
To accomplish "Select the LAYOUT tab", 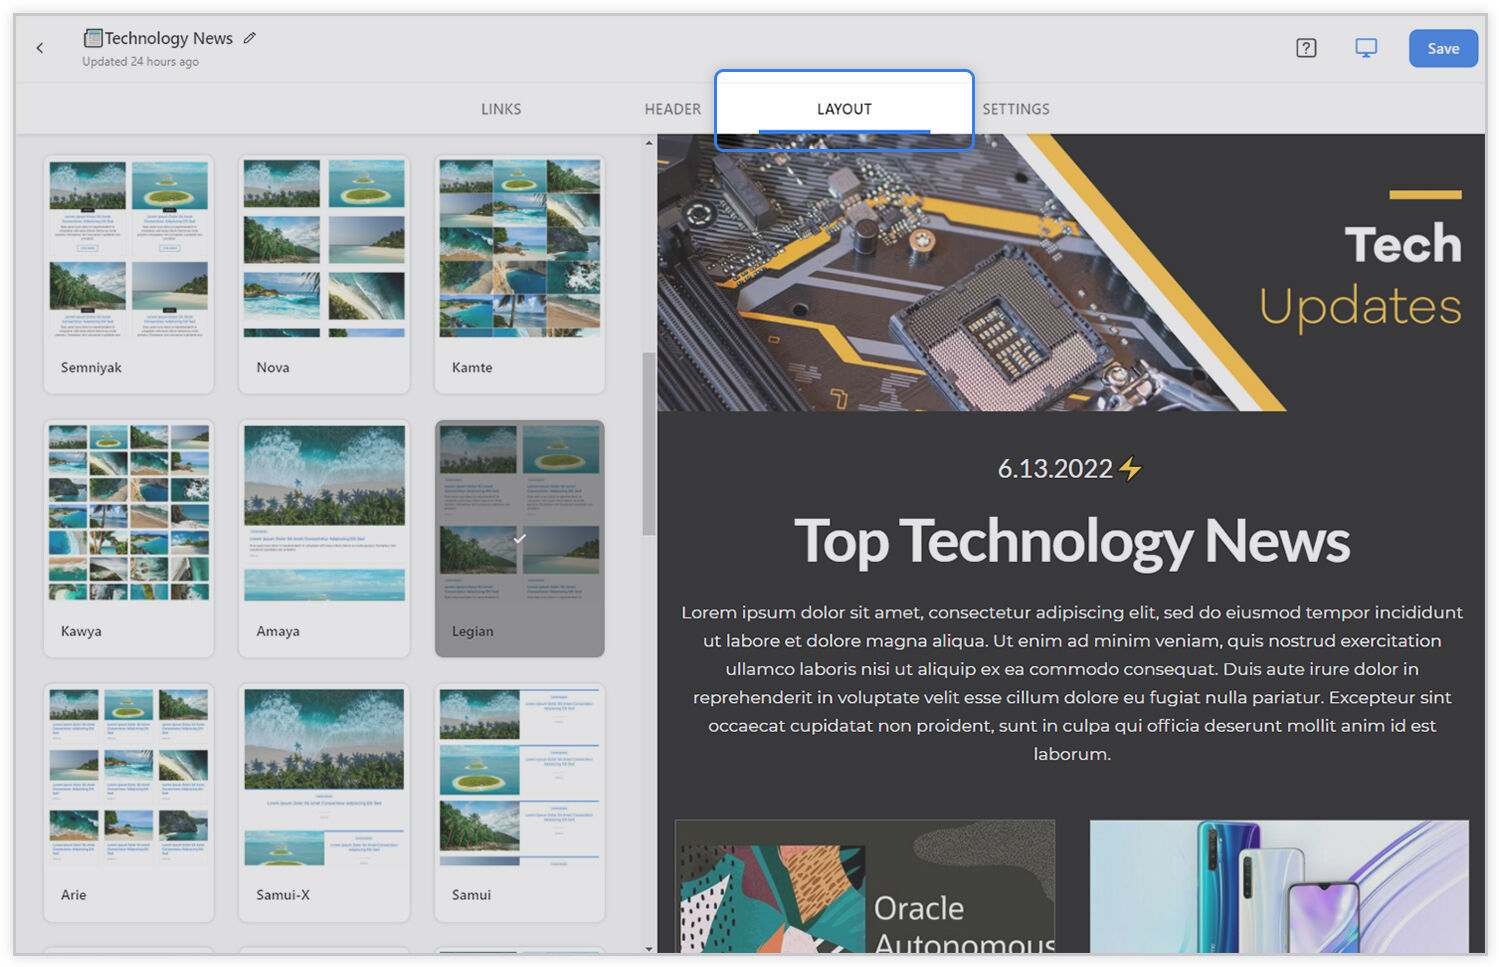I will coord(844,109).
